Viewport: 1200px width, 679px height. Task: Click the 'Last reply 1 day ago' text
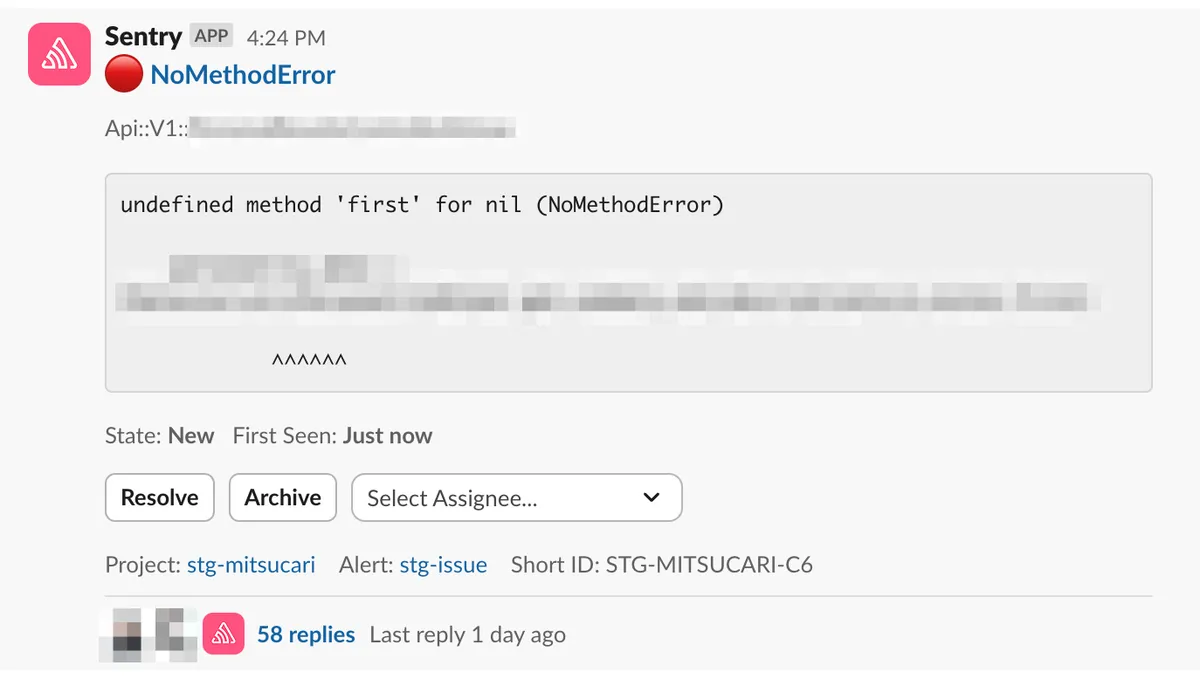click(x=467, y=635)
